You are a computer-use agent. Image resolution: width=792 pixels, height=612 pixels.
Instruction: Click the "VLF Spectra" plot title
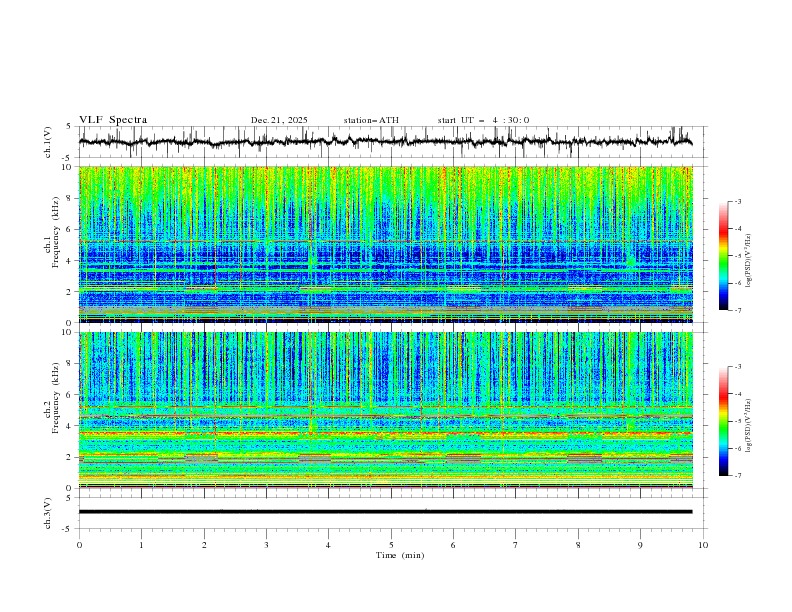[113, 120]
